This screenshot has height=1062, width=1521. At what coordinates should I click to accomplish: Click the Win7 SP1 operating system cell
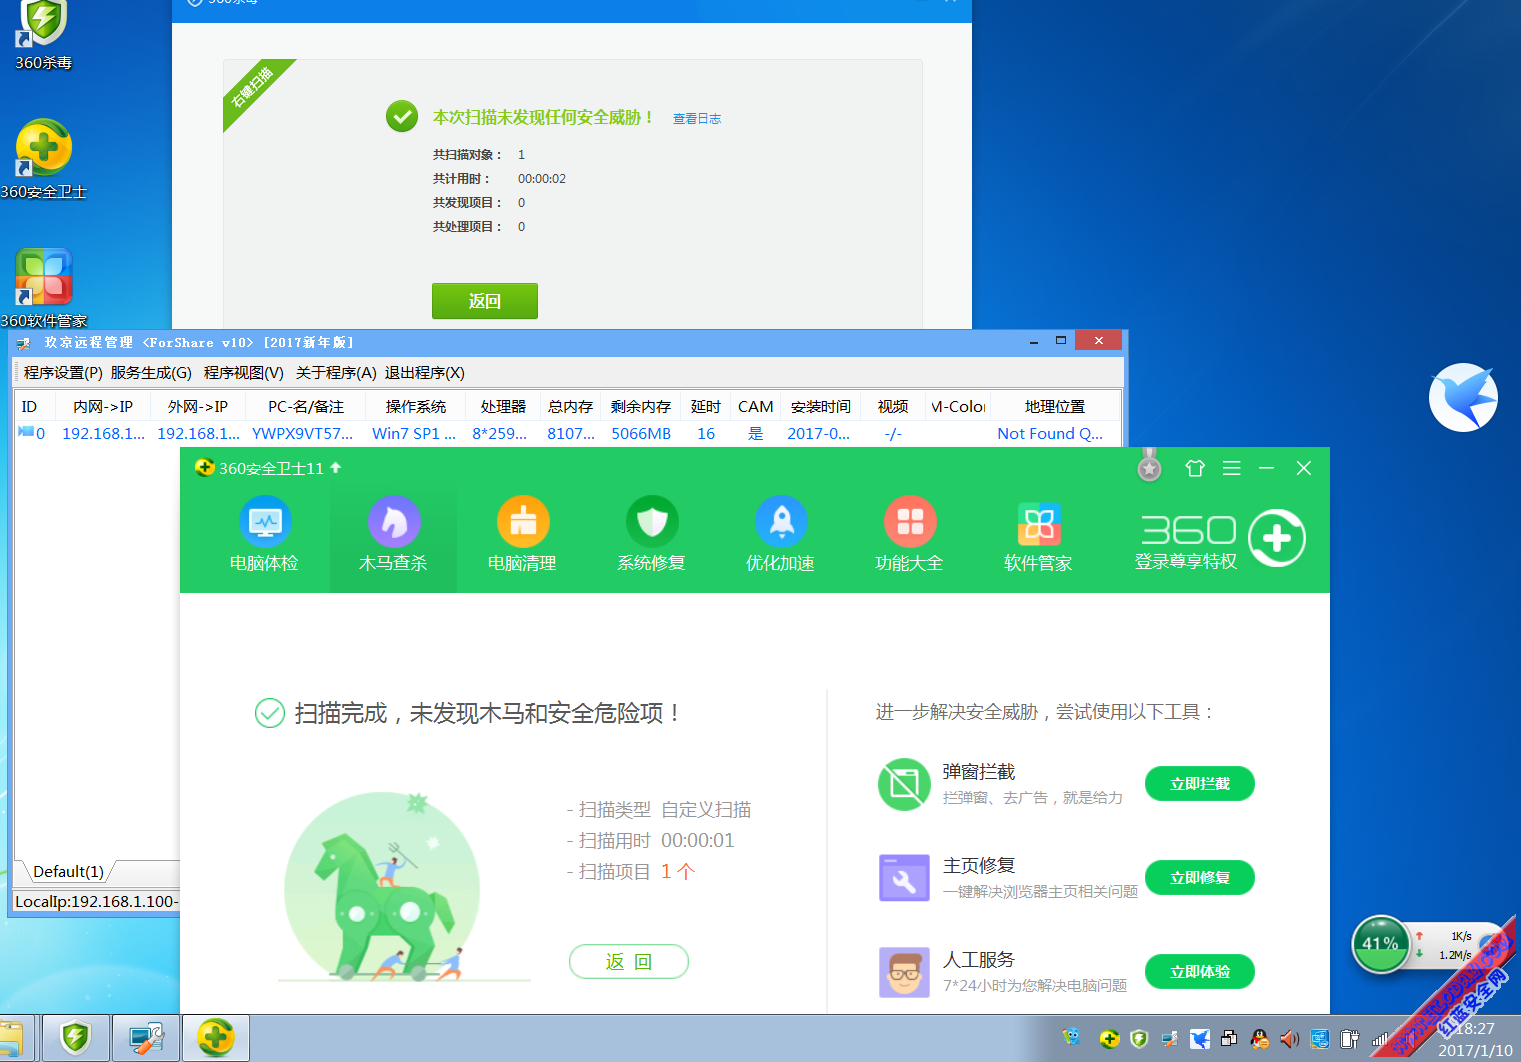[x=414, y=434]
